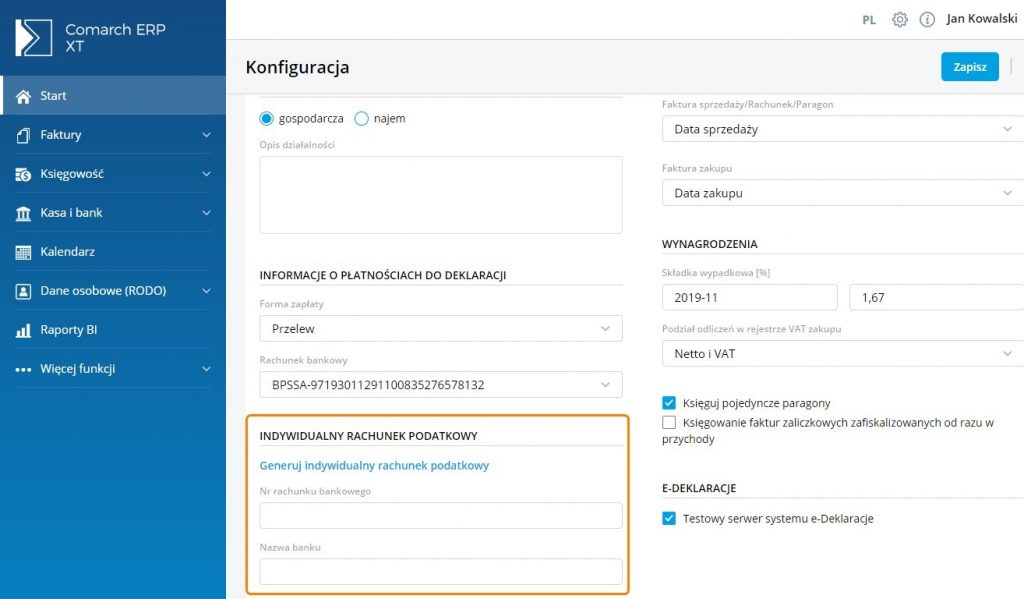The width and height of the screenshot is (1024, 599).
Task: Click the Nr rachunku bankowego field
Action: [440, 515]
